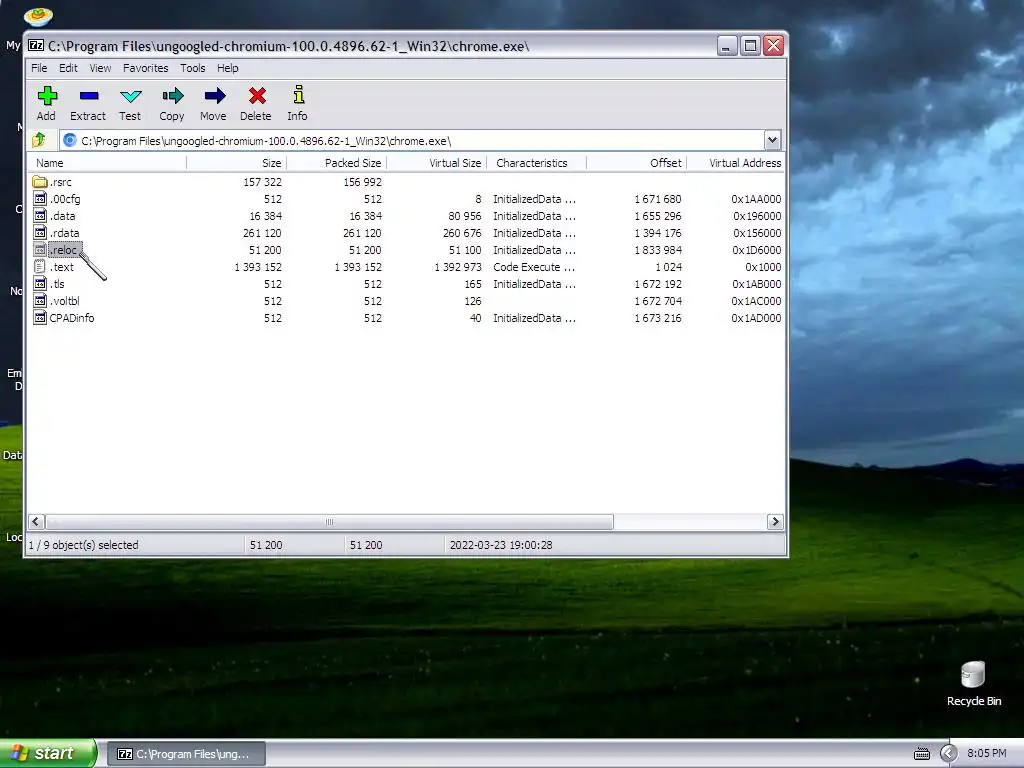
Task: Click the red Delete icon
Action: tap(257, 96)
